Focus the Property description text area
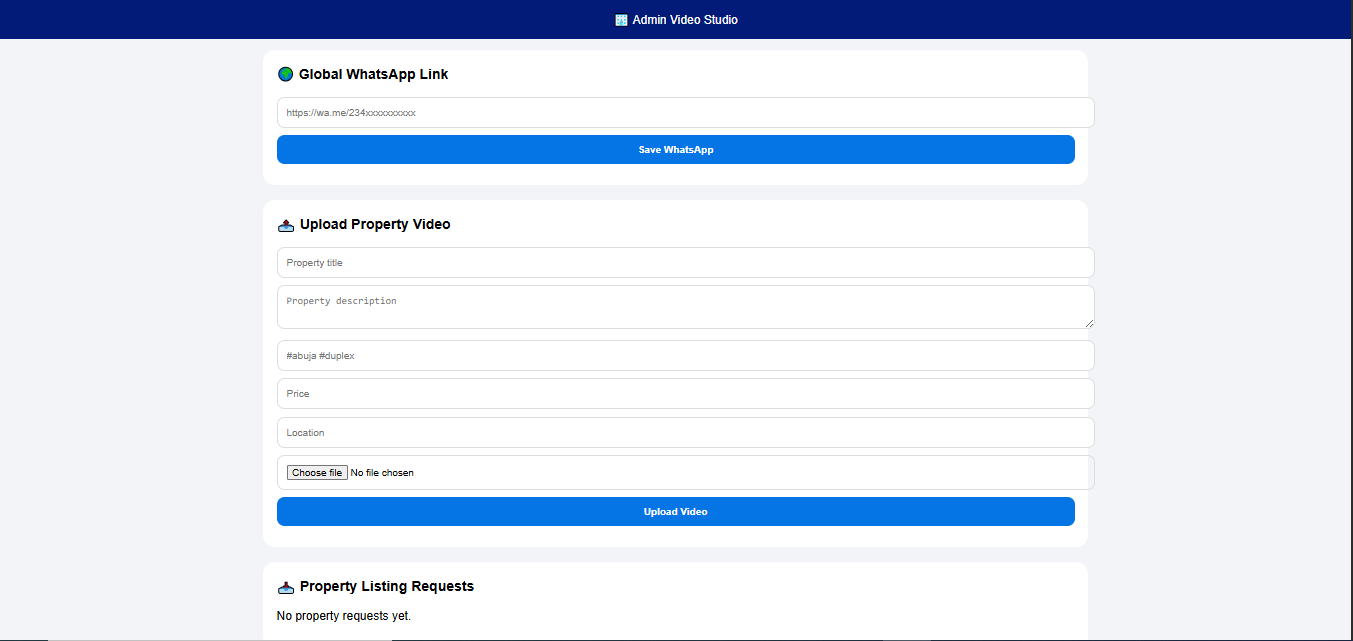The image size is (1353, 641). pos(685,307)
